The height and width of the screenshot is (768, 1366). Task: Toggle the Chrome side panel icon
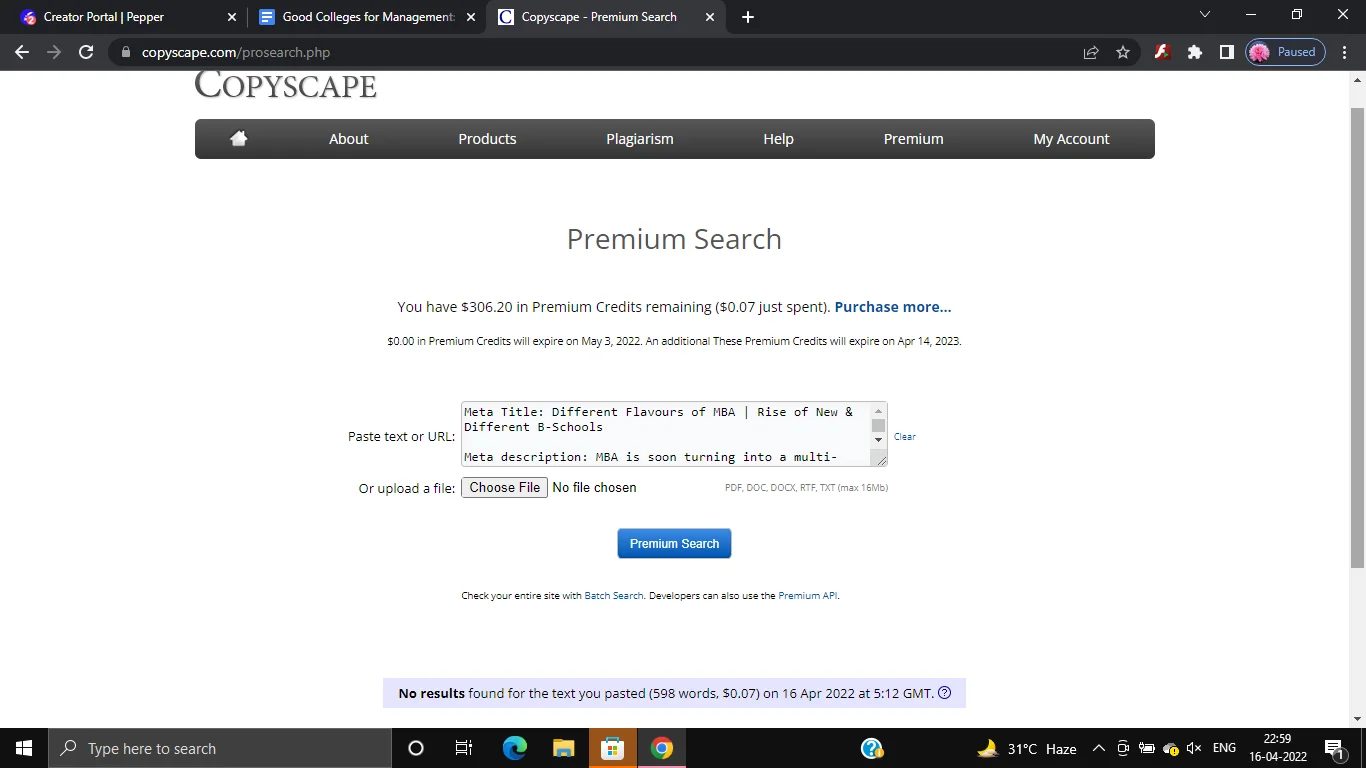click(1226, 52)
